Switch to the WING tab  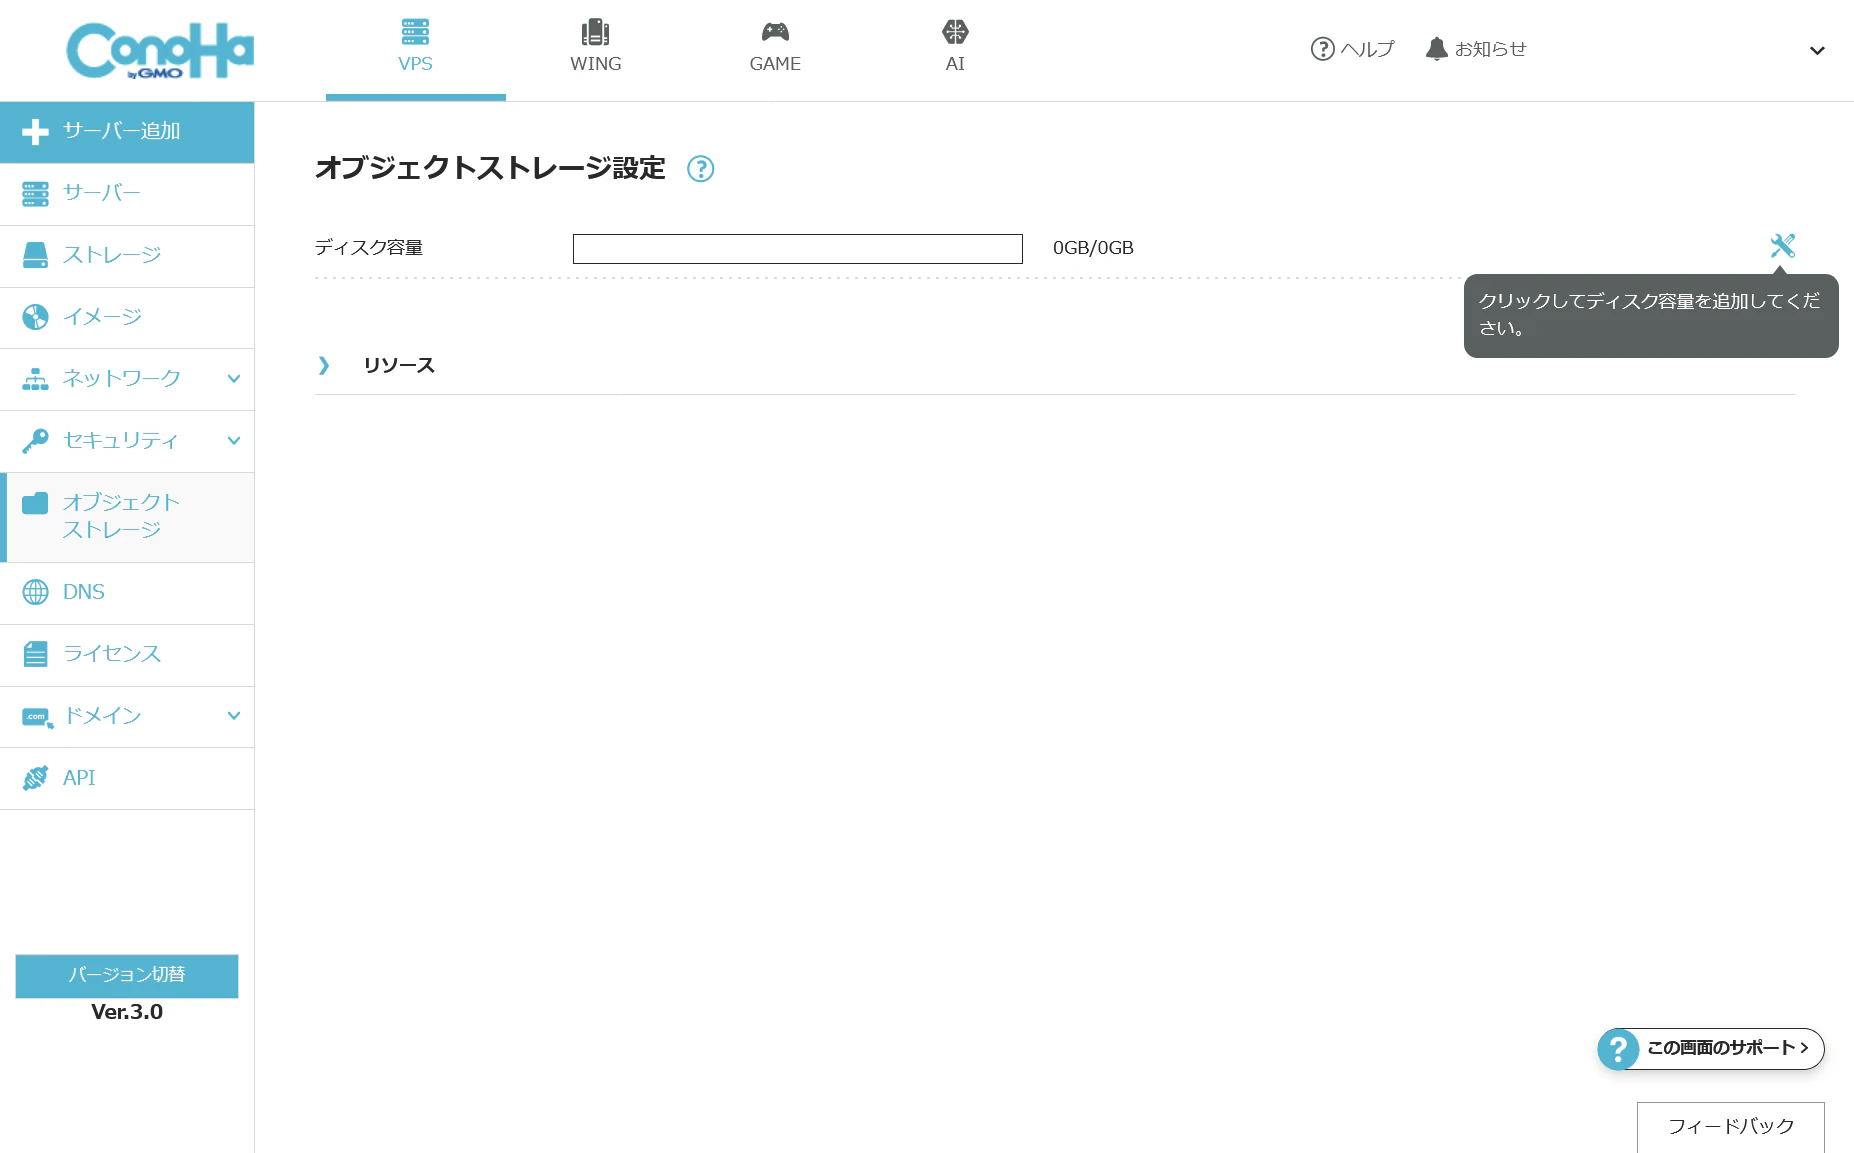coord(595,47)
